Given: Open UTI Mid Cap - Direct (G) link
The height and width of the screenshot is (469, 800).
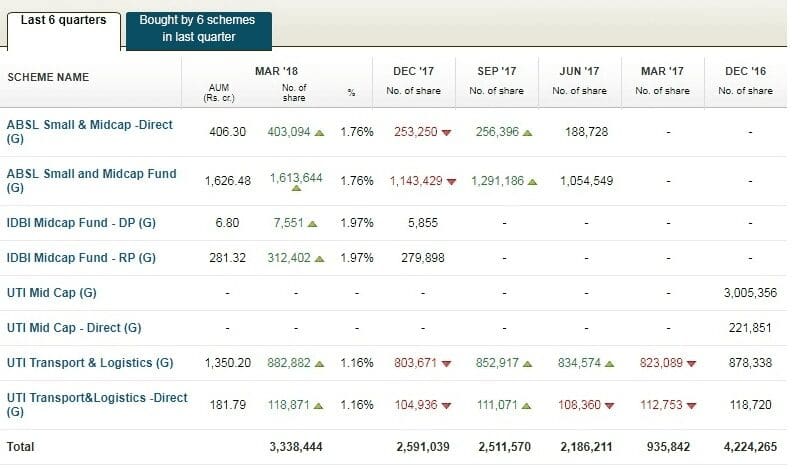Looking at the screenshot, I should 74,328.
